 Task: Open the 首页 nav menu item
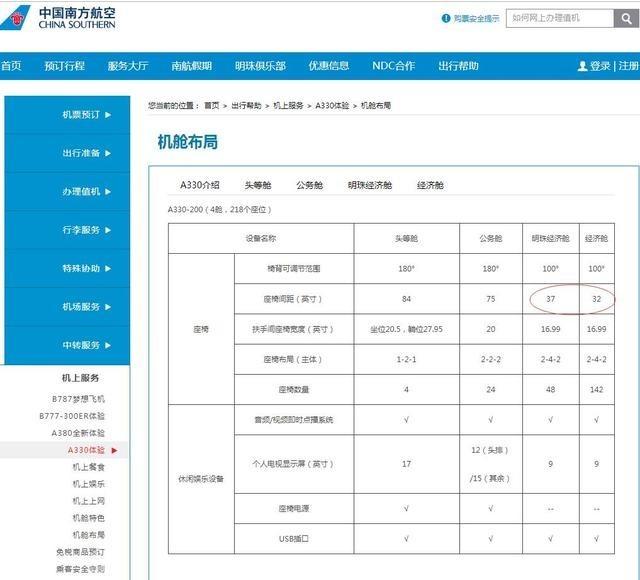pyautogui.click(x=11, y=66)
